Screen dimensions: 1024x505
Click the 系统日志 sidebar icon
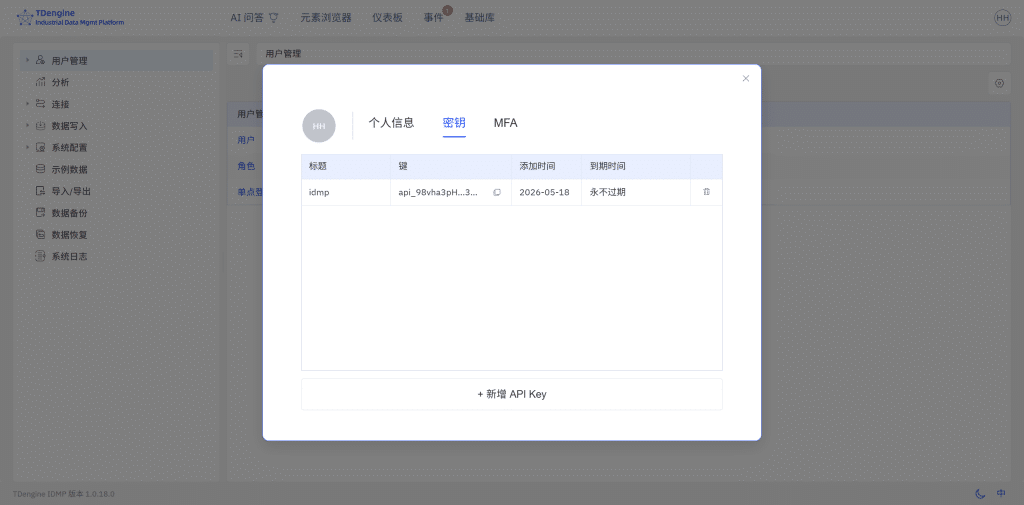pyautogui.click(x=40, y=257)
